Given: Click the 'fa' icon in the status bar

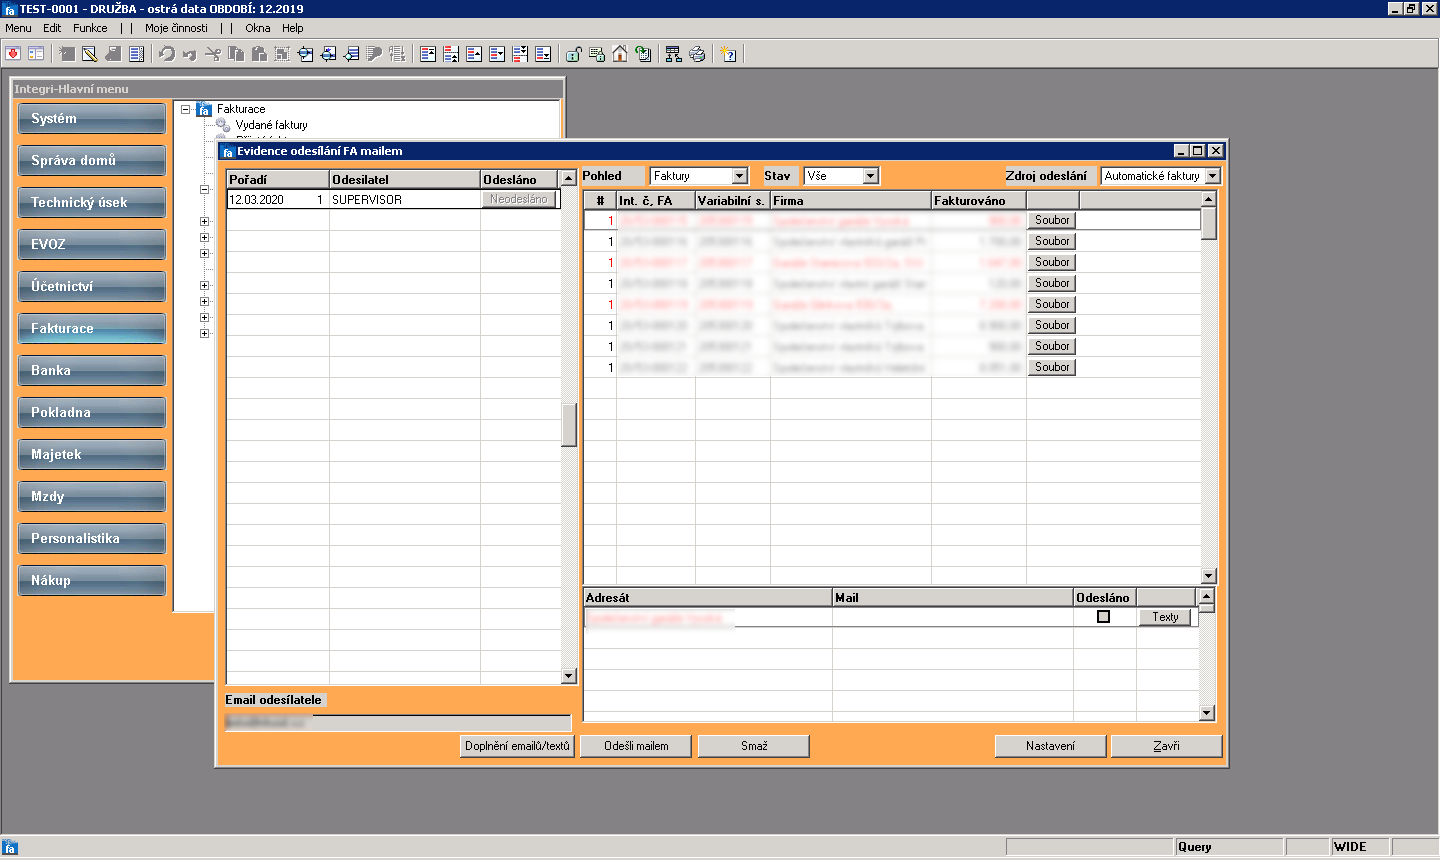Looking at the screenshot, I should [x=10, y=847].
